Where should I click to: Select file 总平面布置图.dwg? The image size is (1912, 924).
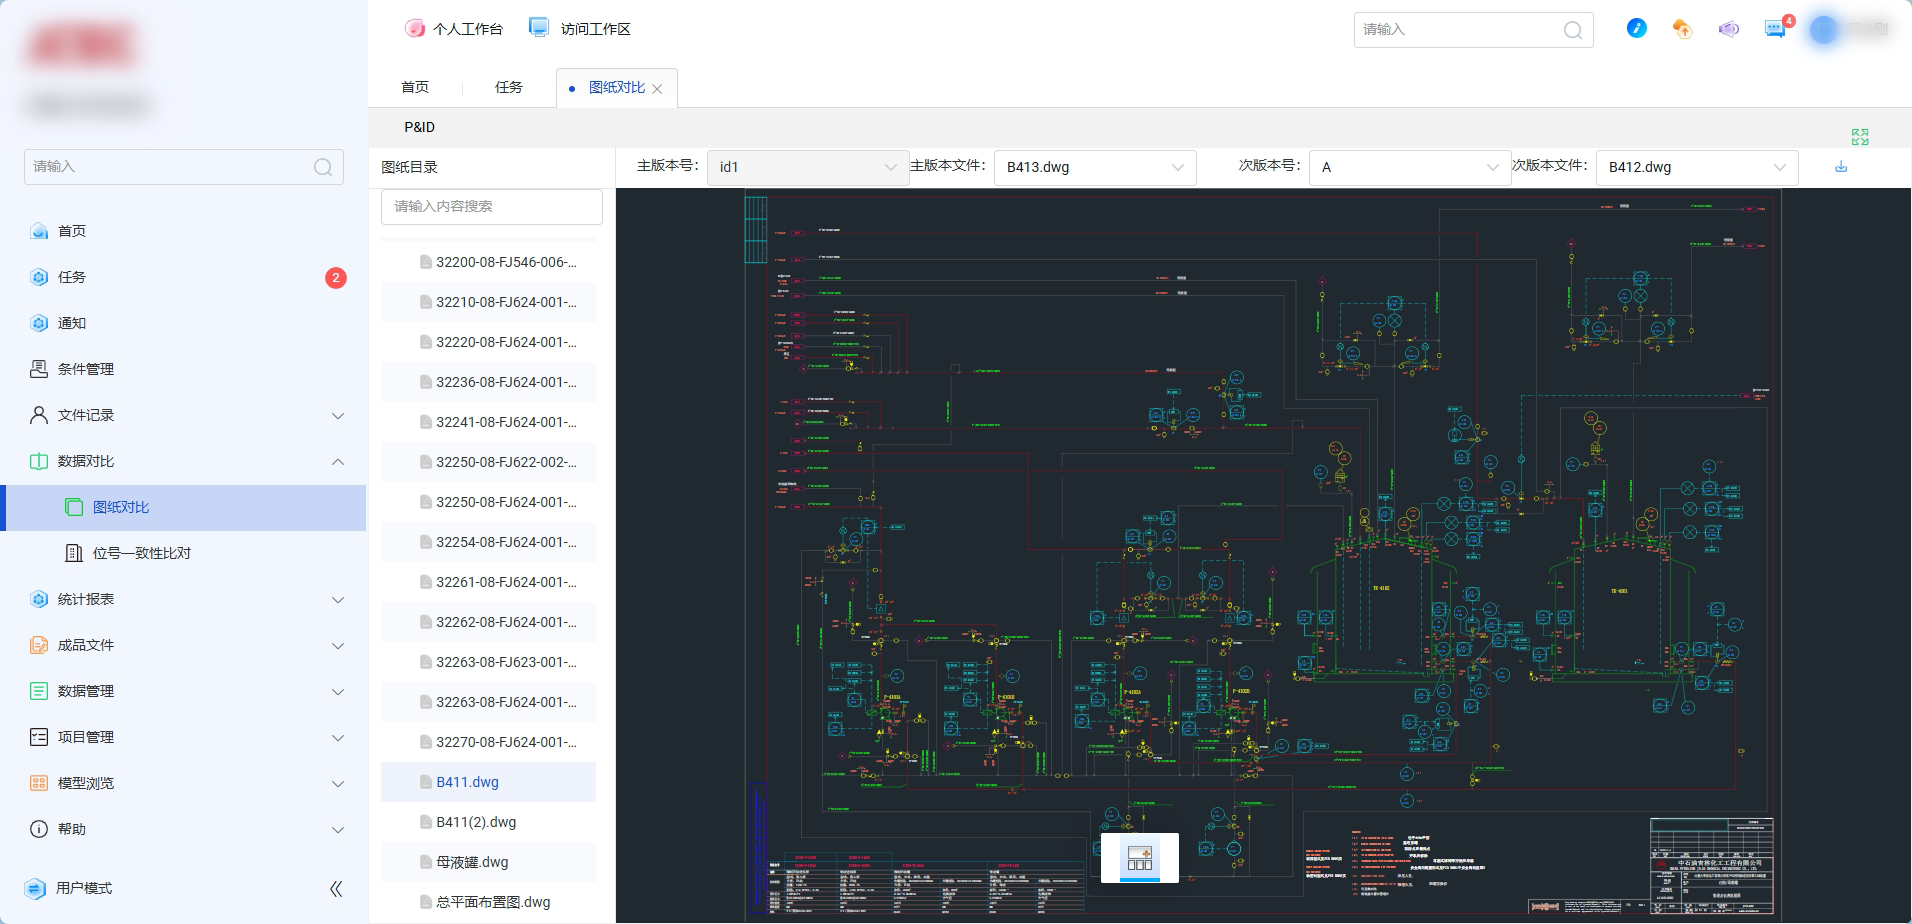click(488, 902)
